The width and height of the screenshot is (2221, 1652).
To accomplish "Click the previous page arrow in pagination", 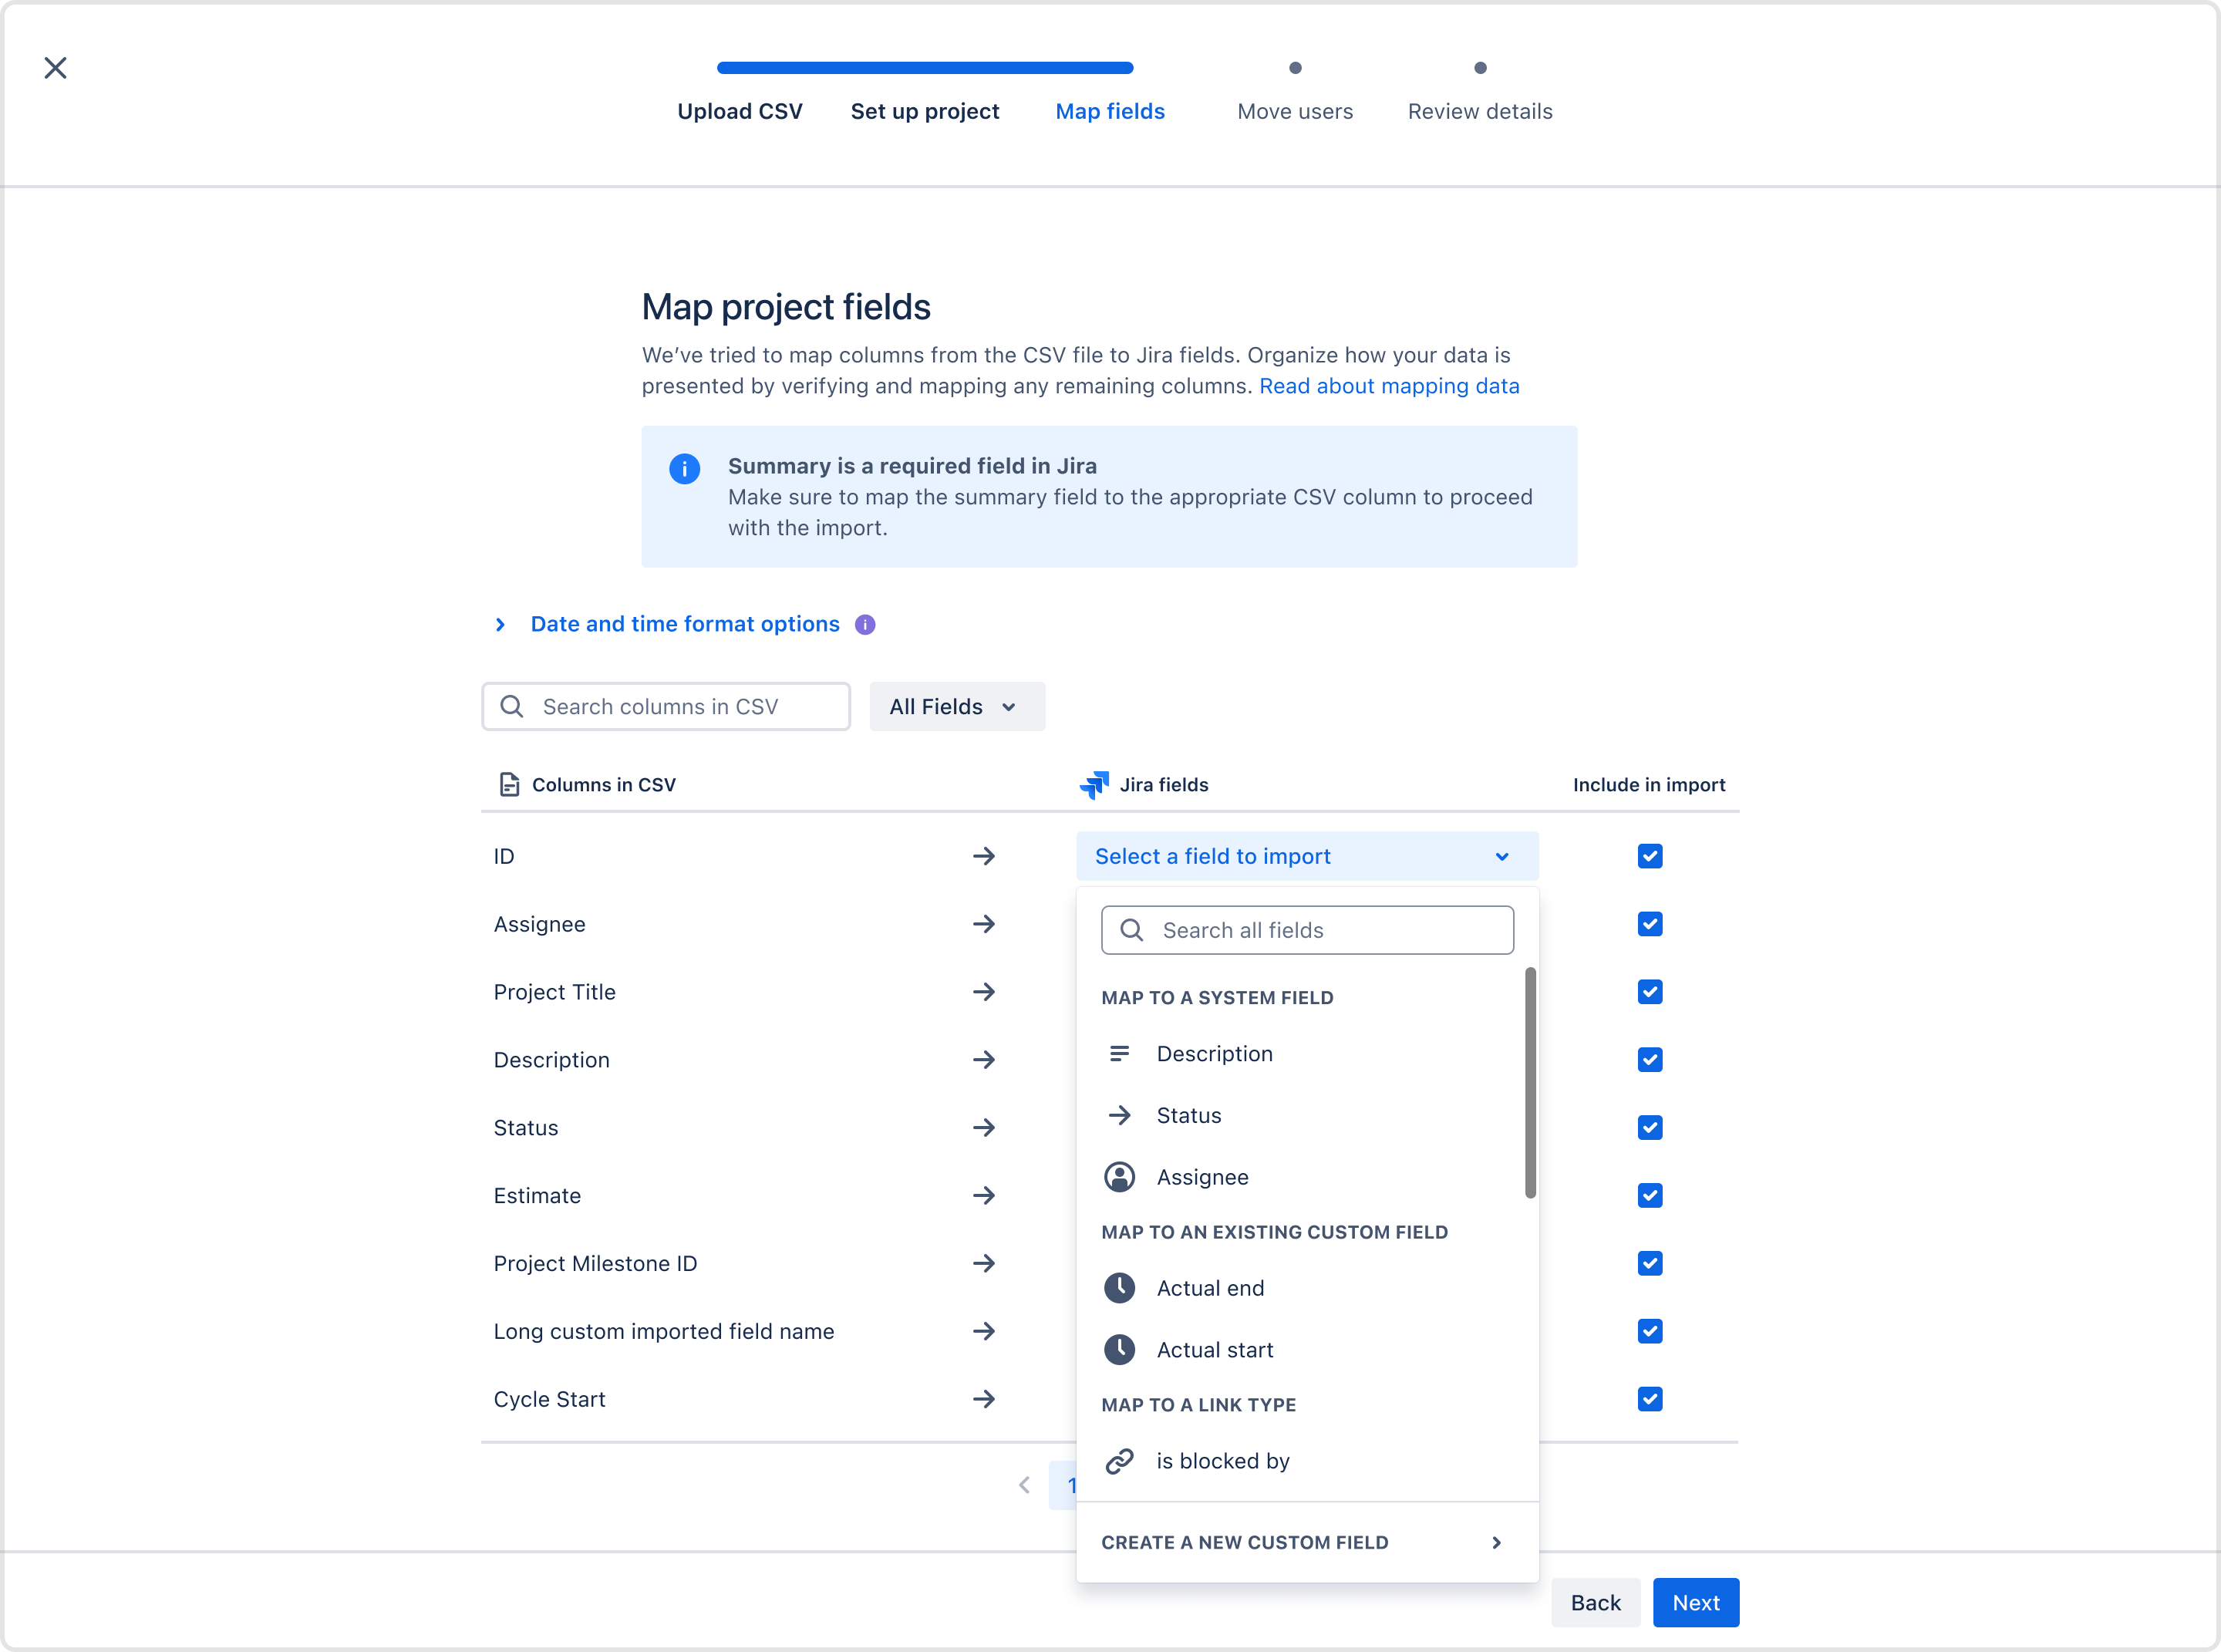I will click(x=1024, y=1485).
